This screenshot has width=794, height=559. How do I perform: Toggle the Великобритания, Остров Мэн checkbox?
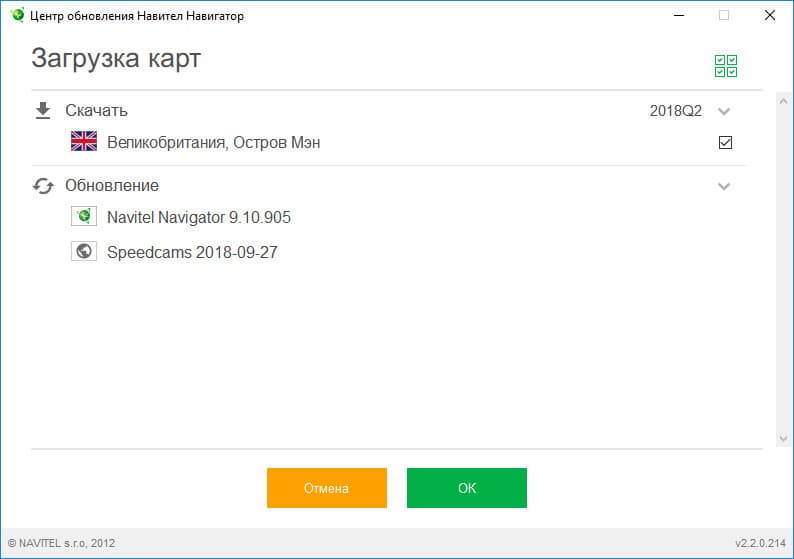coord(725,143)
